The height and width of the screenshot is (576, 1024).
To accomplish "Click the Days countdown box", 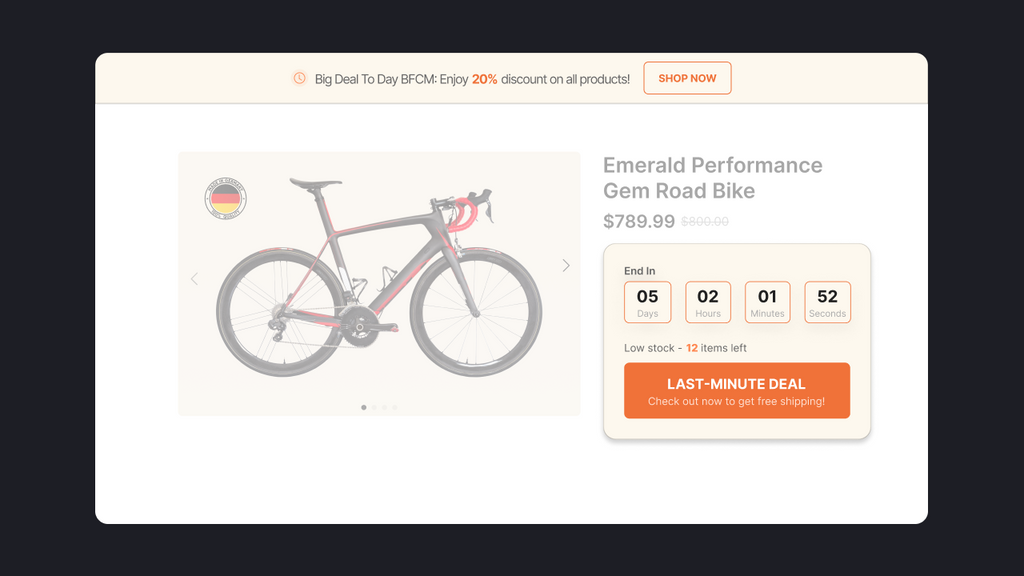I will coord(648,302).
